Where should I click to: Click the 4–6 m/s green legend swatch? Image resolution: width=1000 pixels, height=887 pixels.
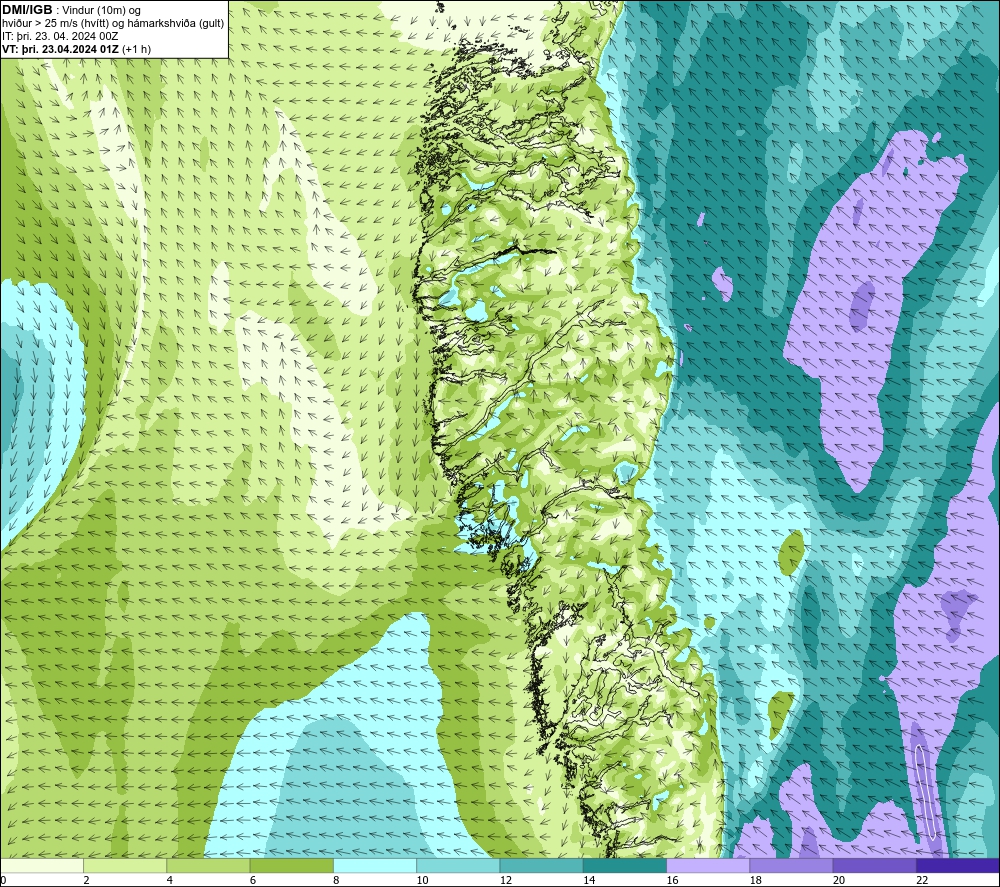(x=208, y=865)
